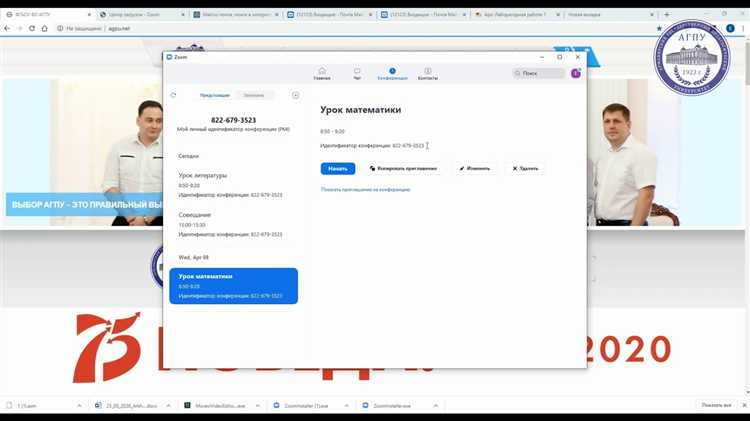Close the browser downloads bar
Viewport: 750px width, 421px height.
point(744,405)
